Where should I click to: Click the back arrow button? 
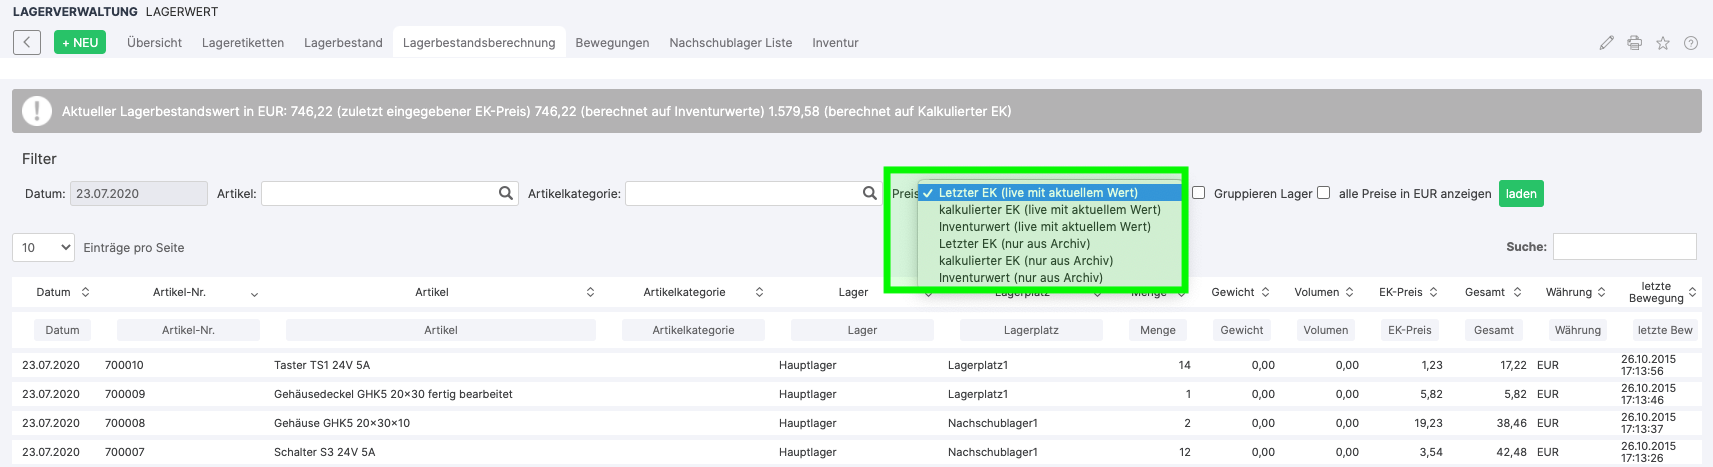(x=27, y=42)
